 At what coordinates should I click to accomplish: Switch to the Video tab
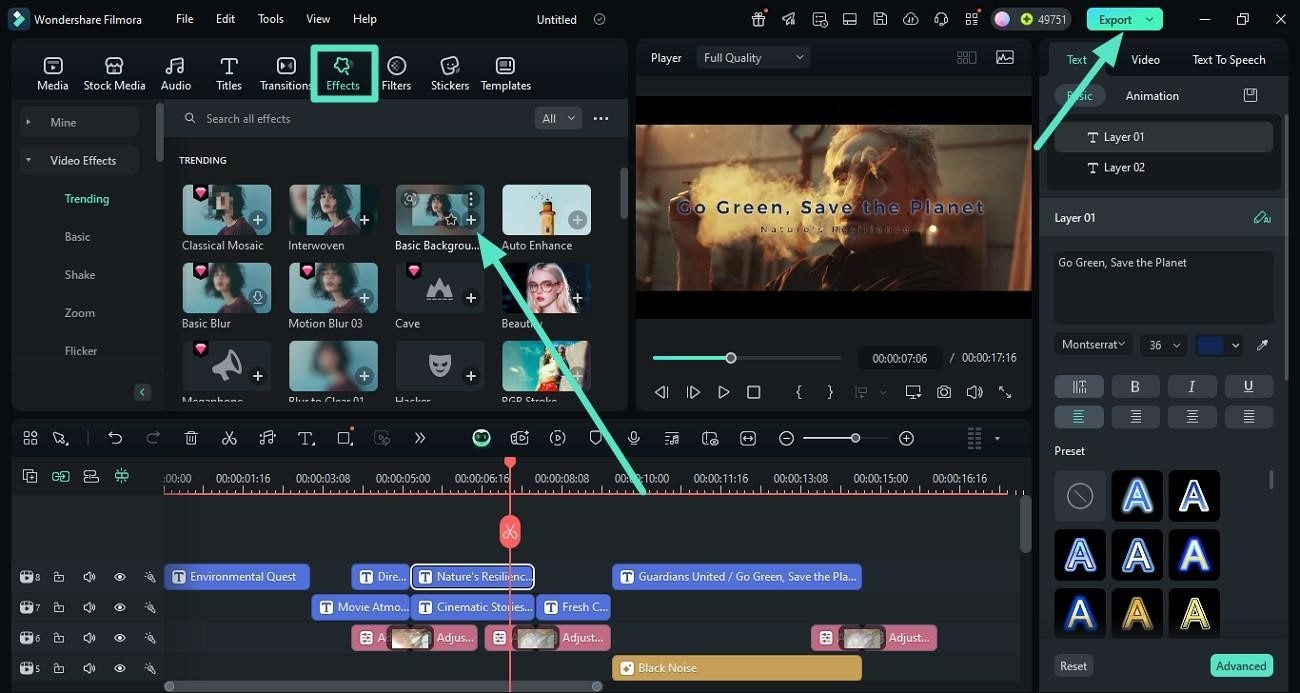1145,60
